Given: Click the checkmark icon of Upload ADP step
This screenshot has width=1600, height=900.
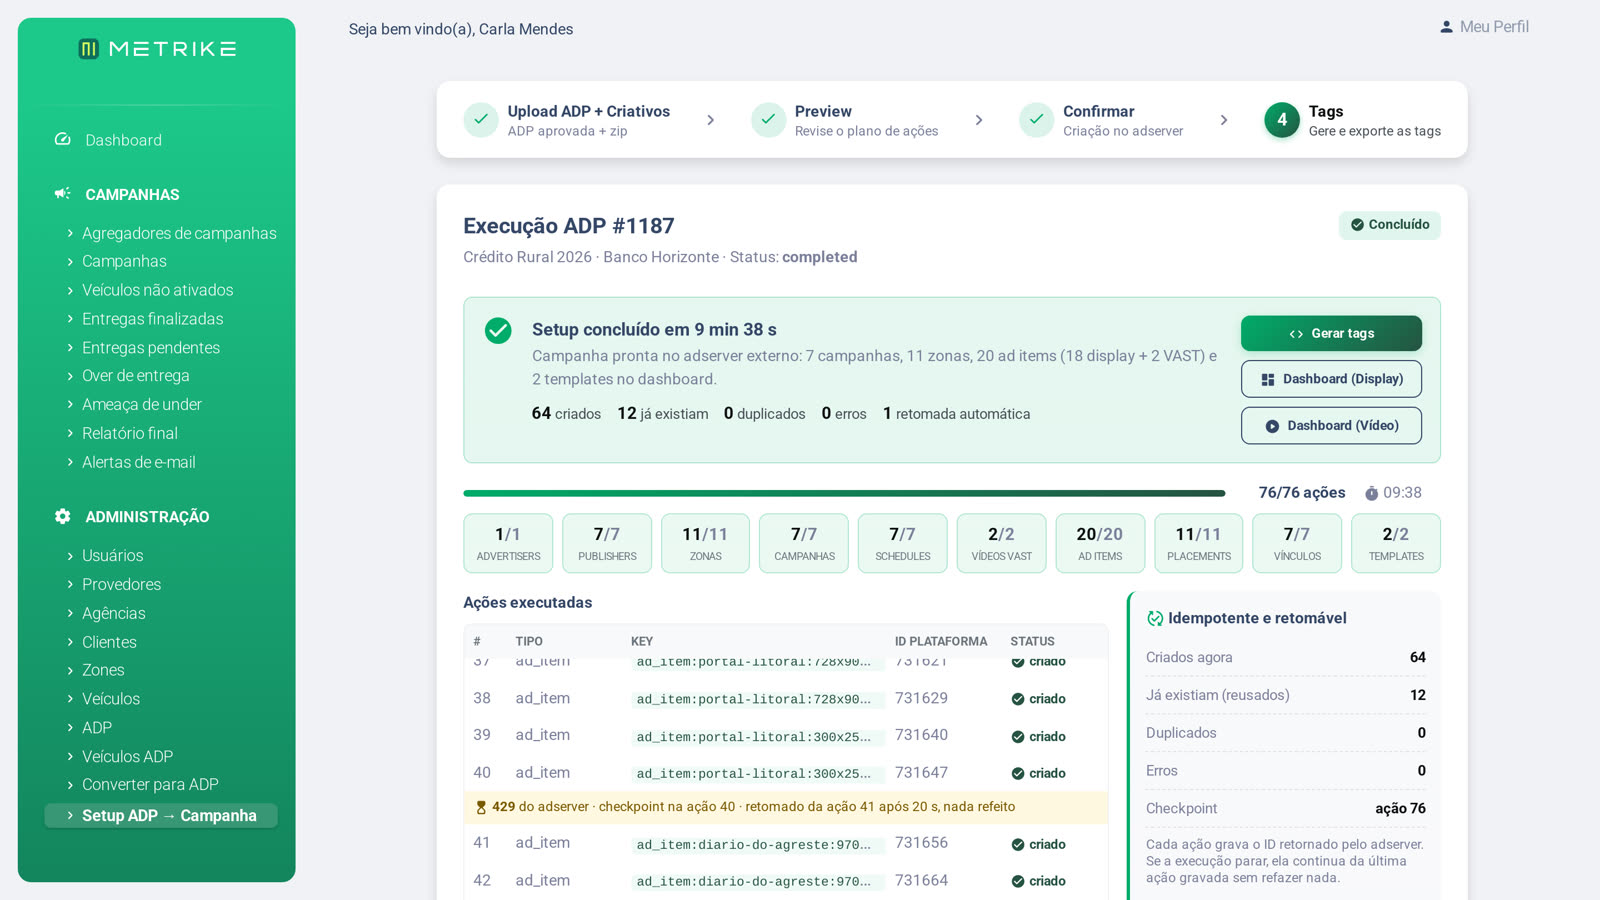Looking at the screenshot, I should point(481,120).
